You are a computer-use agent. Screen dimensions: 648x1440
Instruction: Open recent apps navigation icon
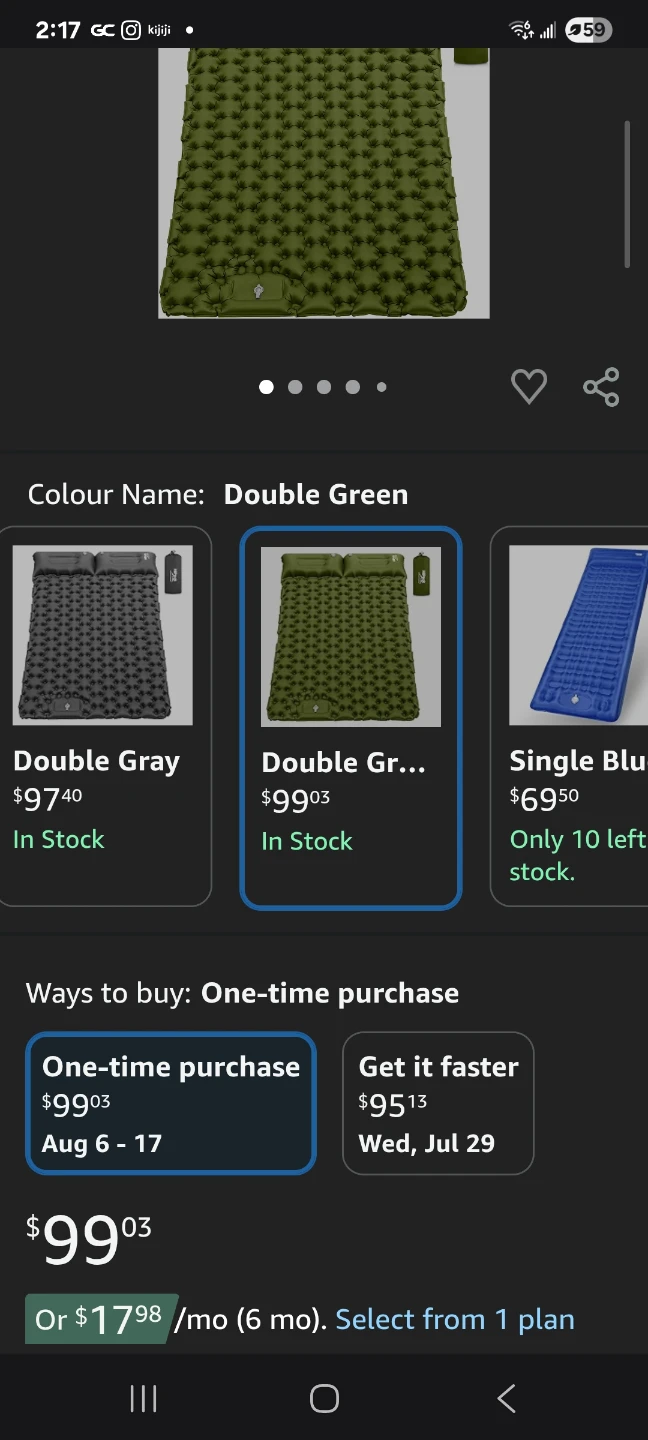click(x=144, y=1398)
